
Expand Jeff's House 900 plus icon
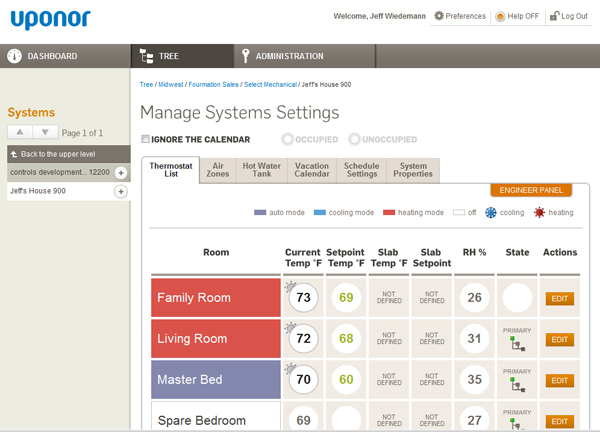pos(121,191)
